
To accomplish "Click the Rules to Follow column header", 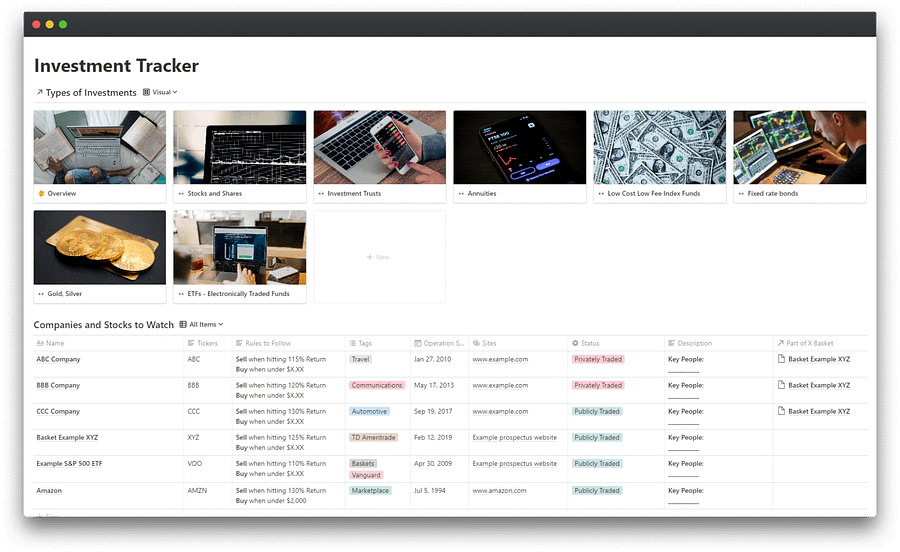I will point(289,343).
